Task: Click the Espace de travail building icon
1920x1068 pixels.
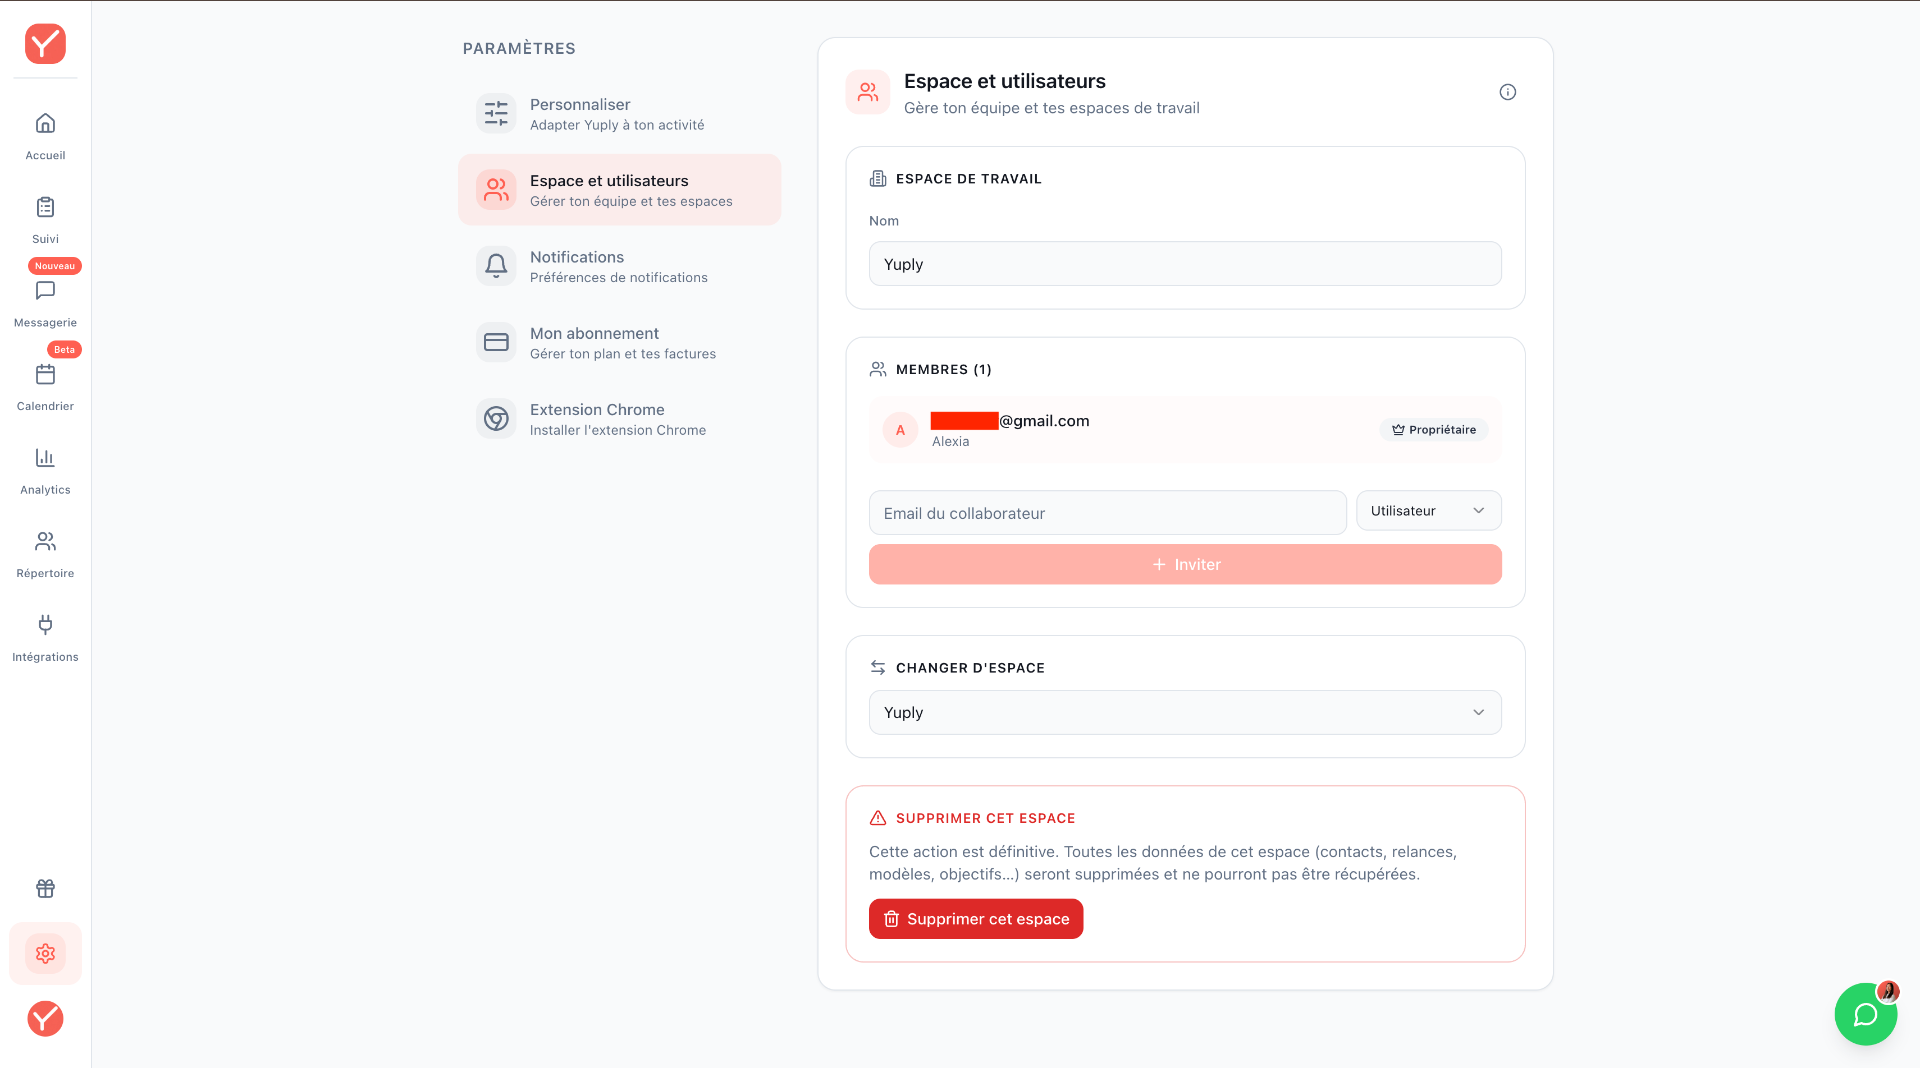Action: (x=878, y=179)
